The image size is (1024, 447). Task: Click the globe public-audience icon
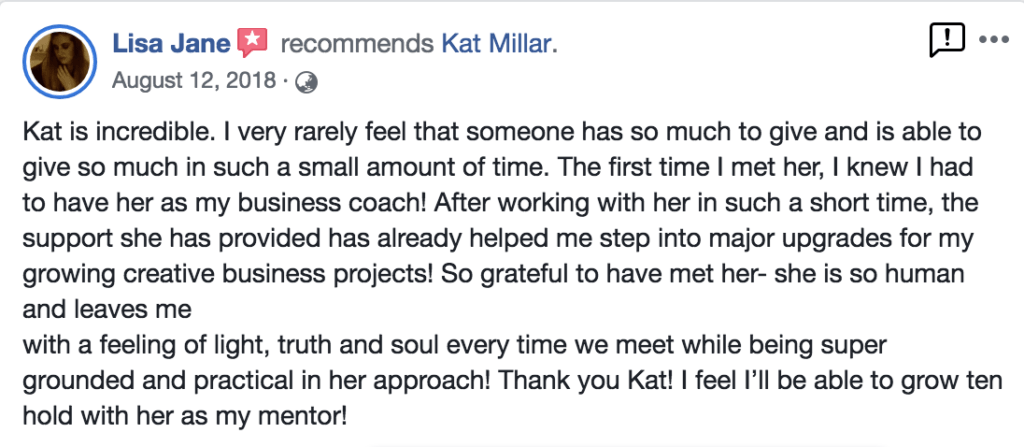306,83
